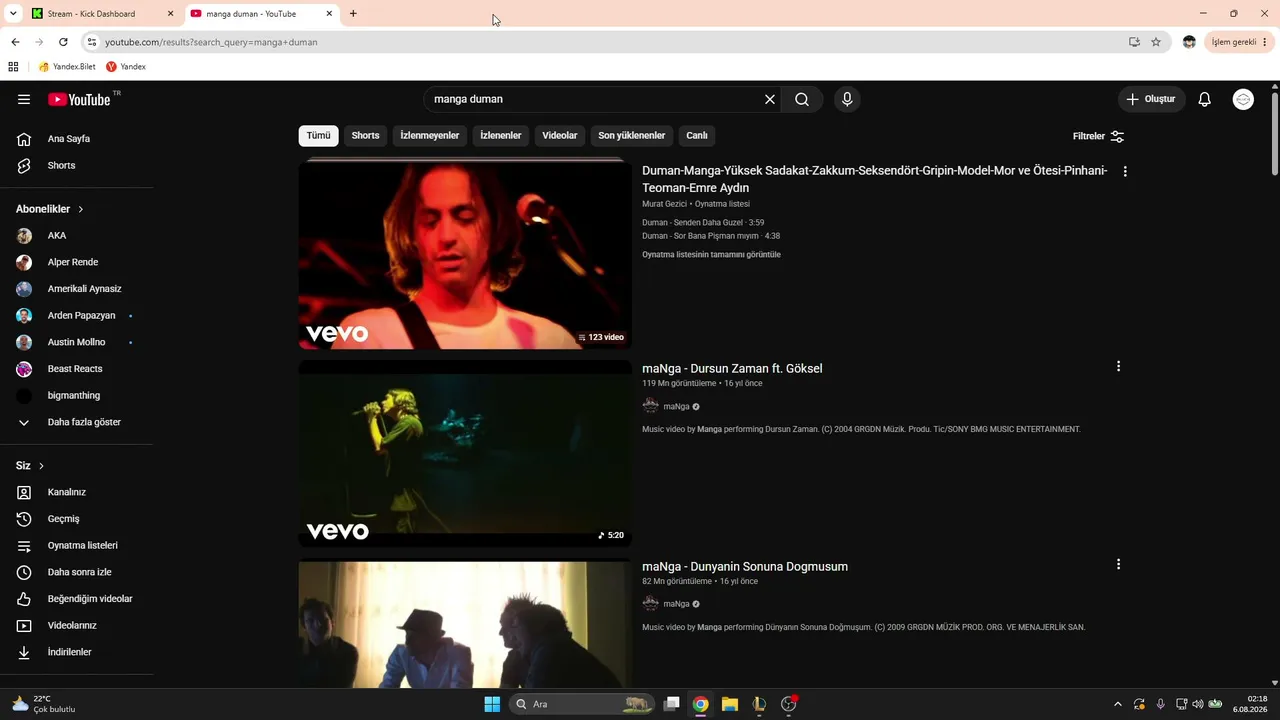
Task: Open the Duman playlist thumbnail with 123 videos
Action: (x=465, y=255)
